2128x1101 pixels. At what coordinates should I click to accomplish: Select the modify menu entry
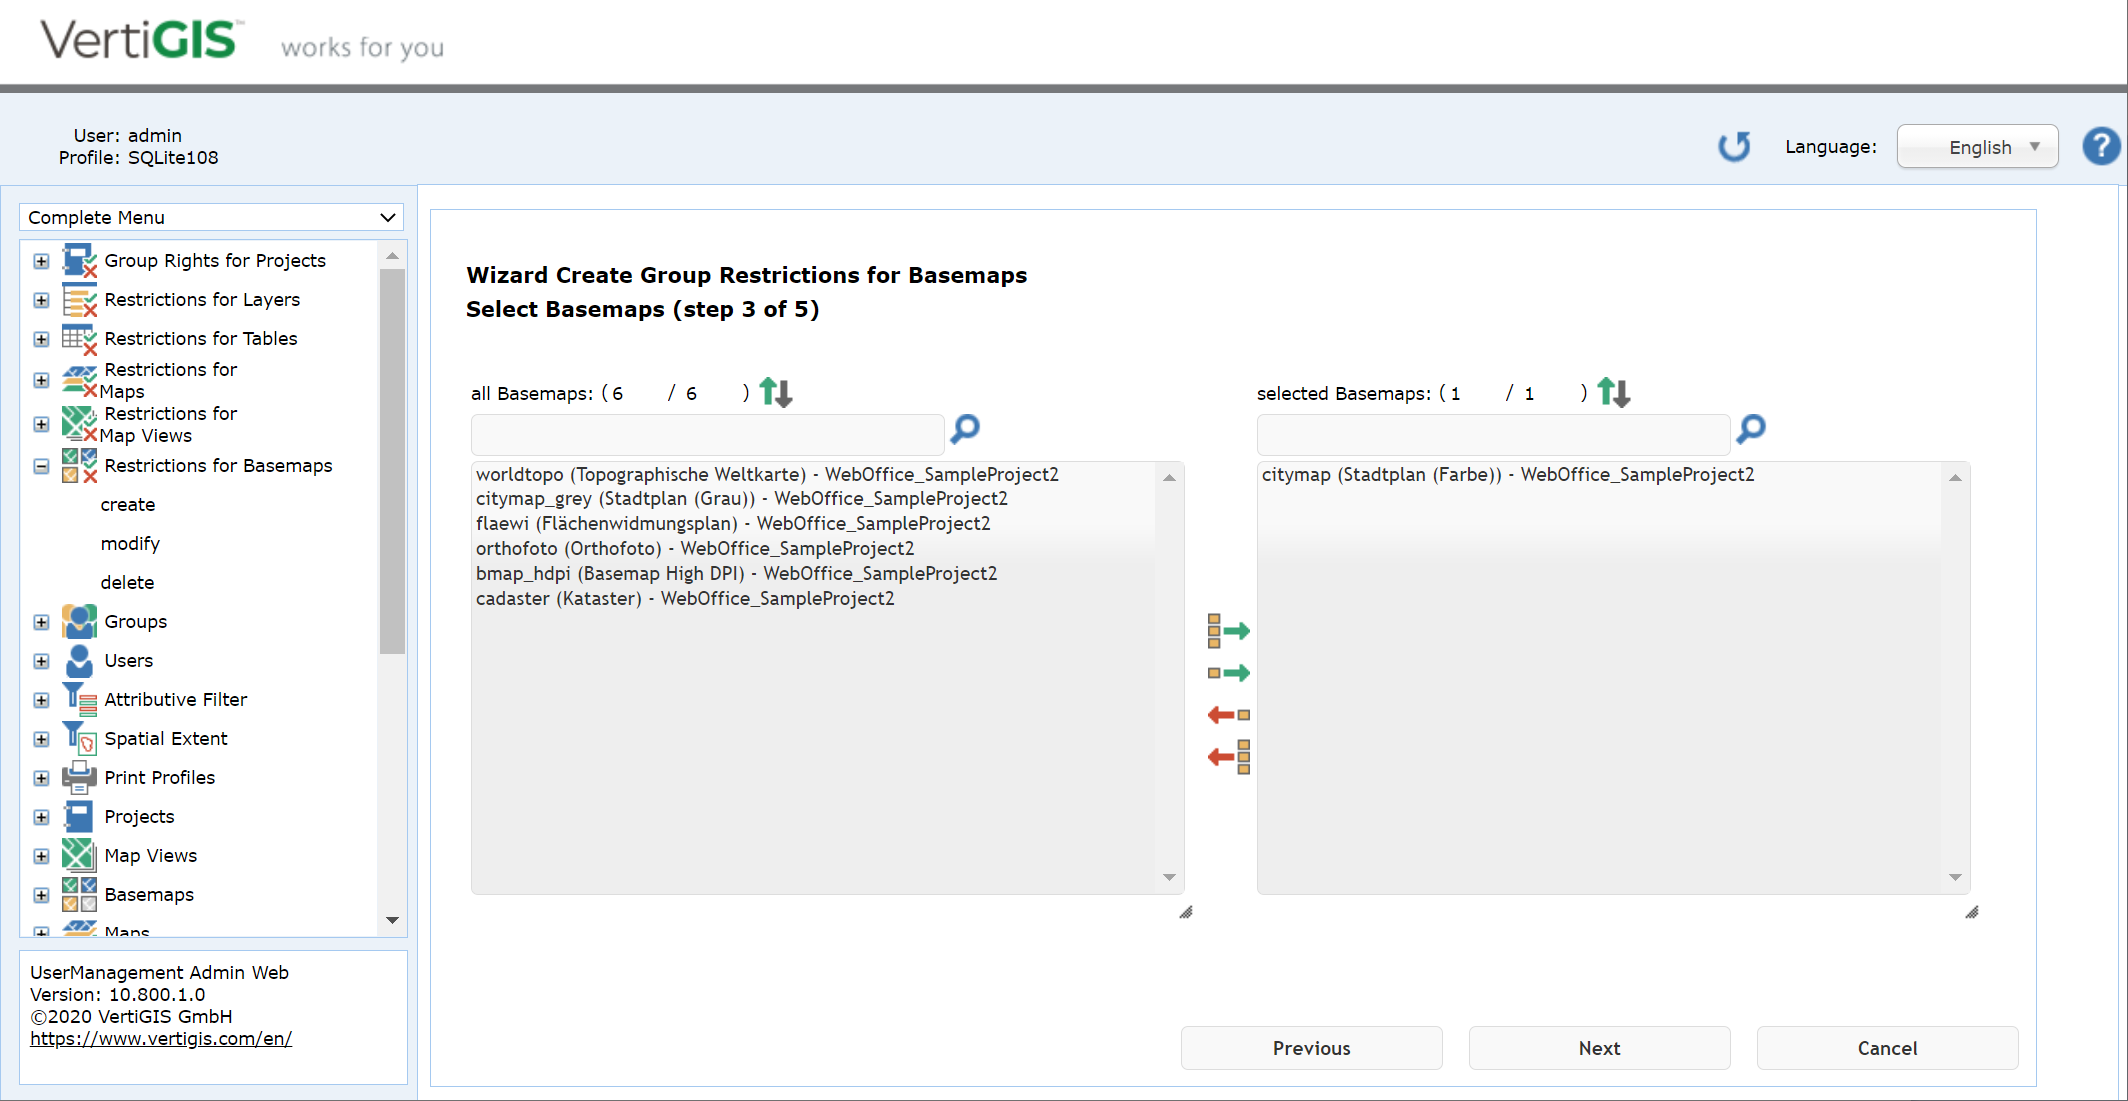point(130,543)
